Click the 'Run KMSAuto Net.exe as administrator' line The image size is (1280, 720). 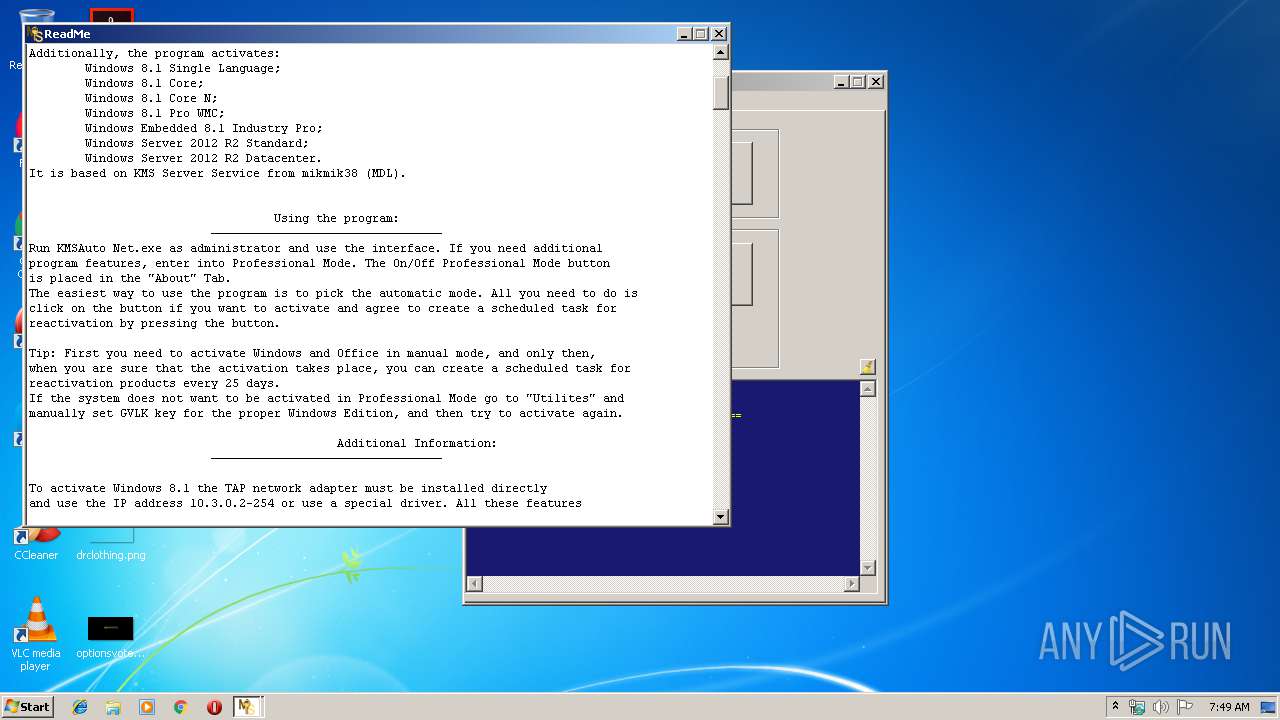pyautogui.click(x=315, y=248)
